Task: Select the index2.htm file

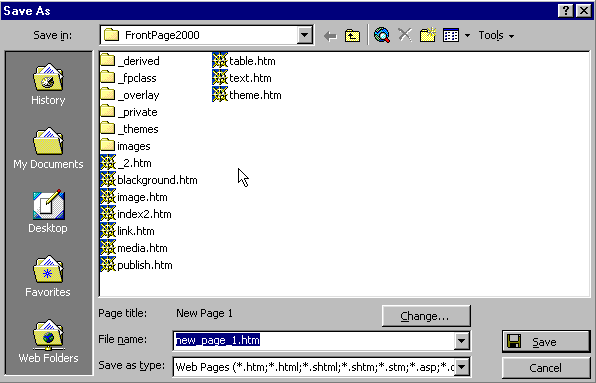Action: pos(136,214)
